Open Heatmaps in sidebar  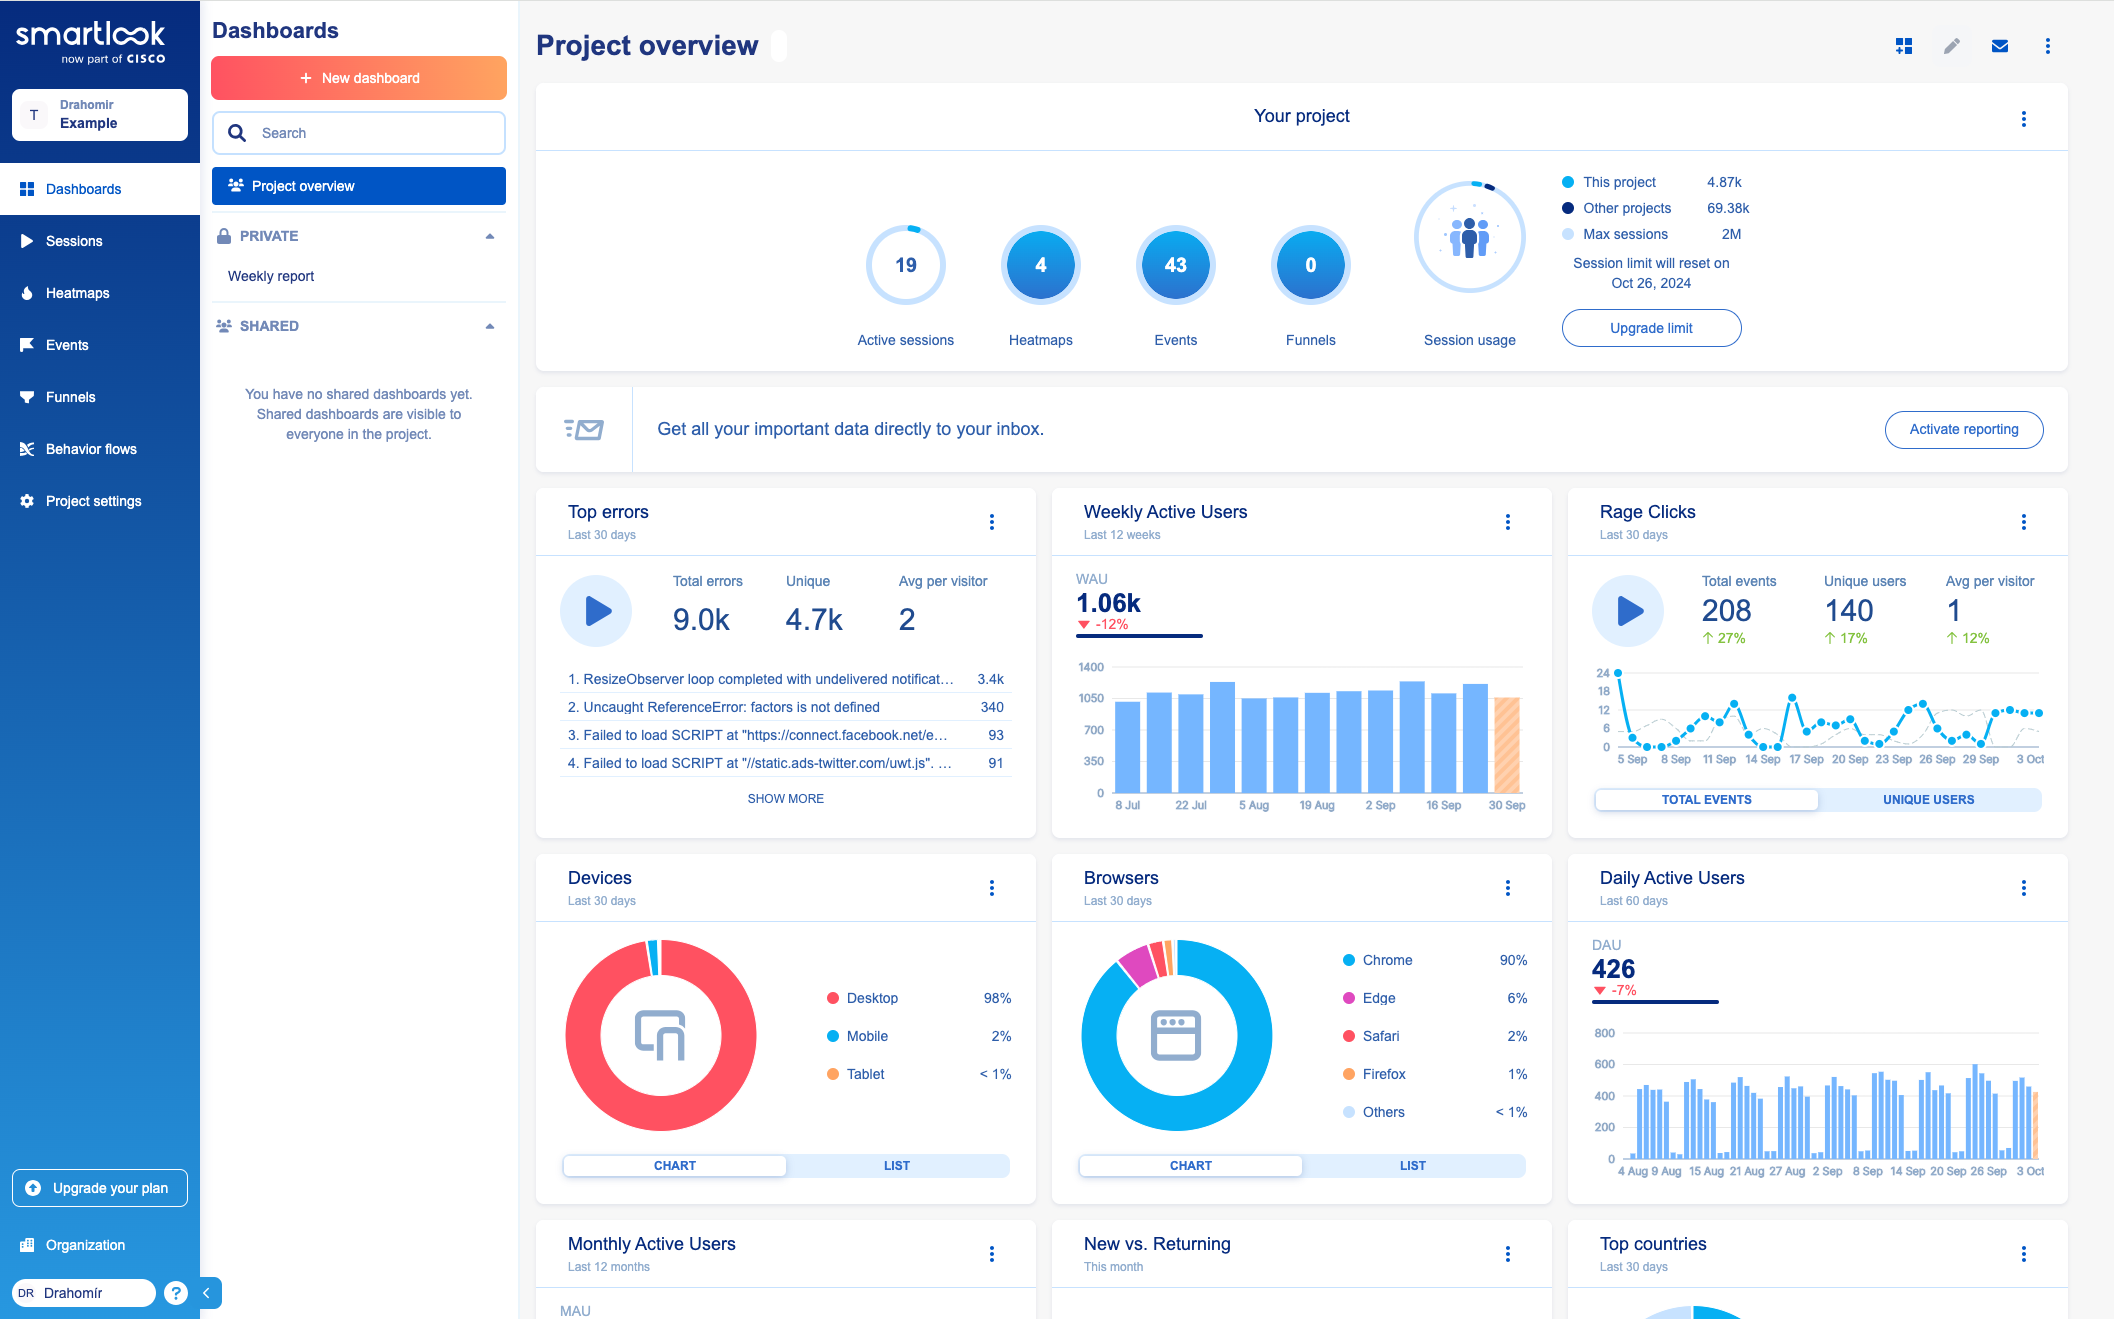point(100,293)
